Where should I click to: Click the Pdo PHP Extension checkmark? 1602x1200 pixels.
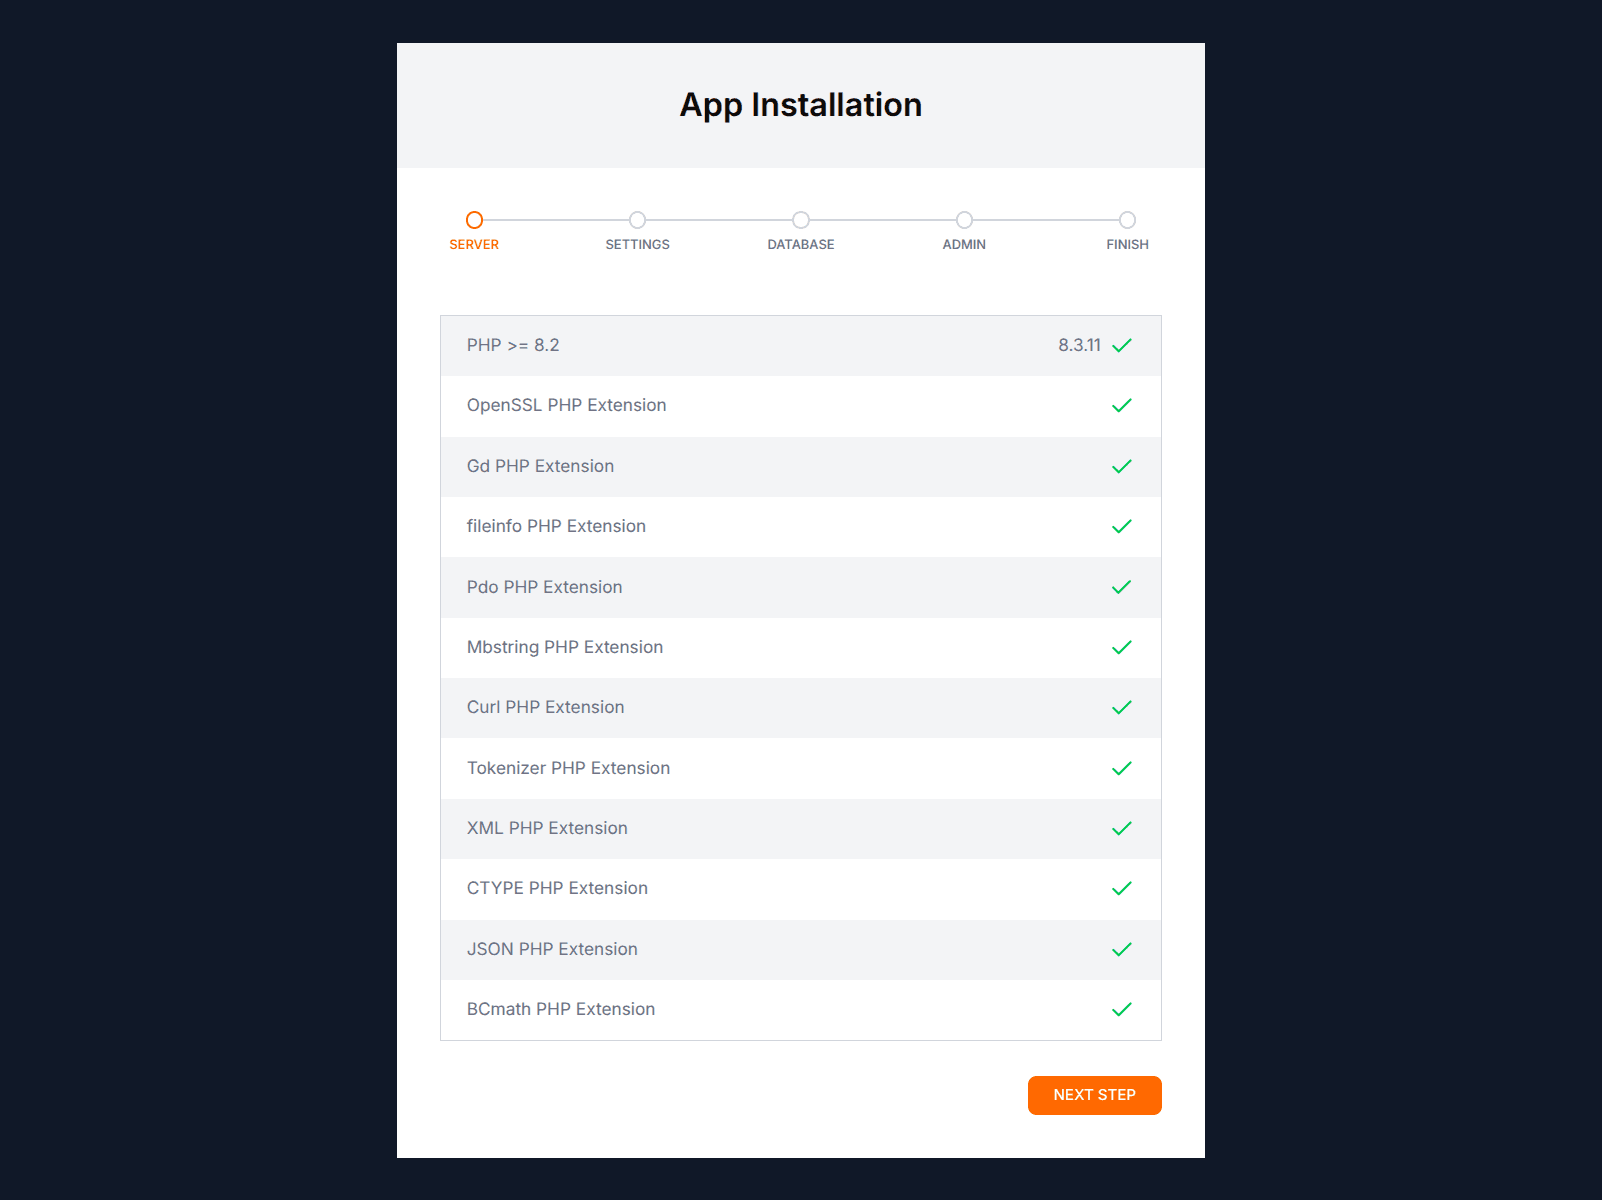1122,587
